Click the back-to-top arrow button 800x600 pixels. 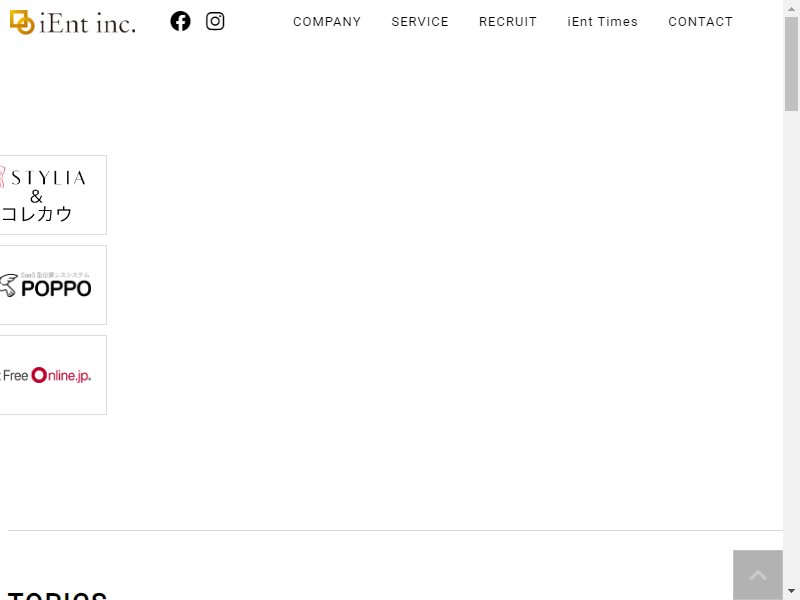click(x=758, y=575)
